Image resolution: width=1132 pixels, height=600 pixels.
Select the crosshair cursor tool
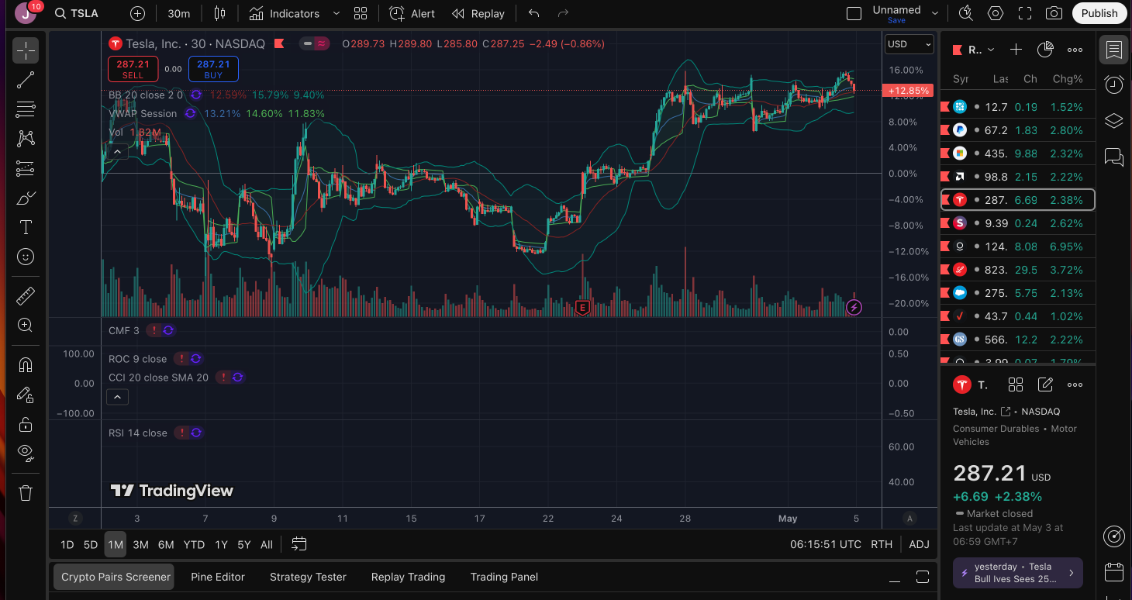(25, 51)
